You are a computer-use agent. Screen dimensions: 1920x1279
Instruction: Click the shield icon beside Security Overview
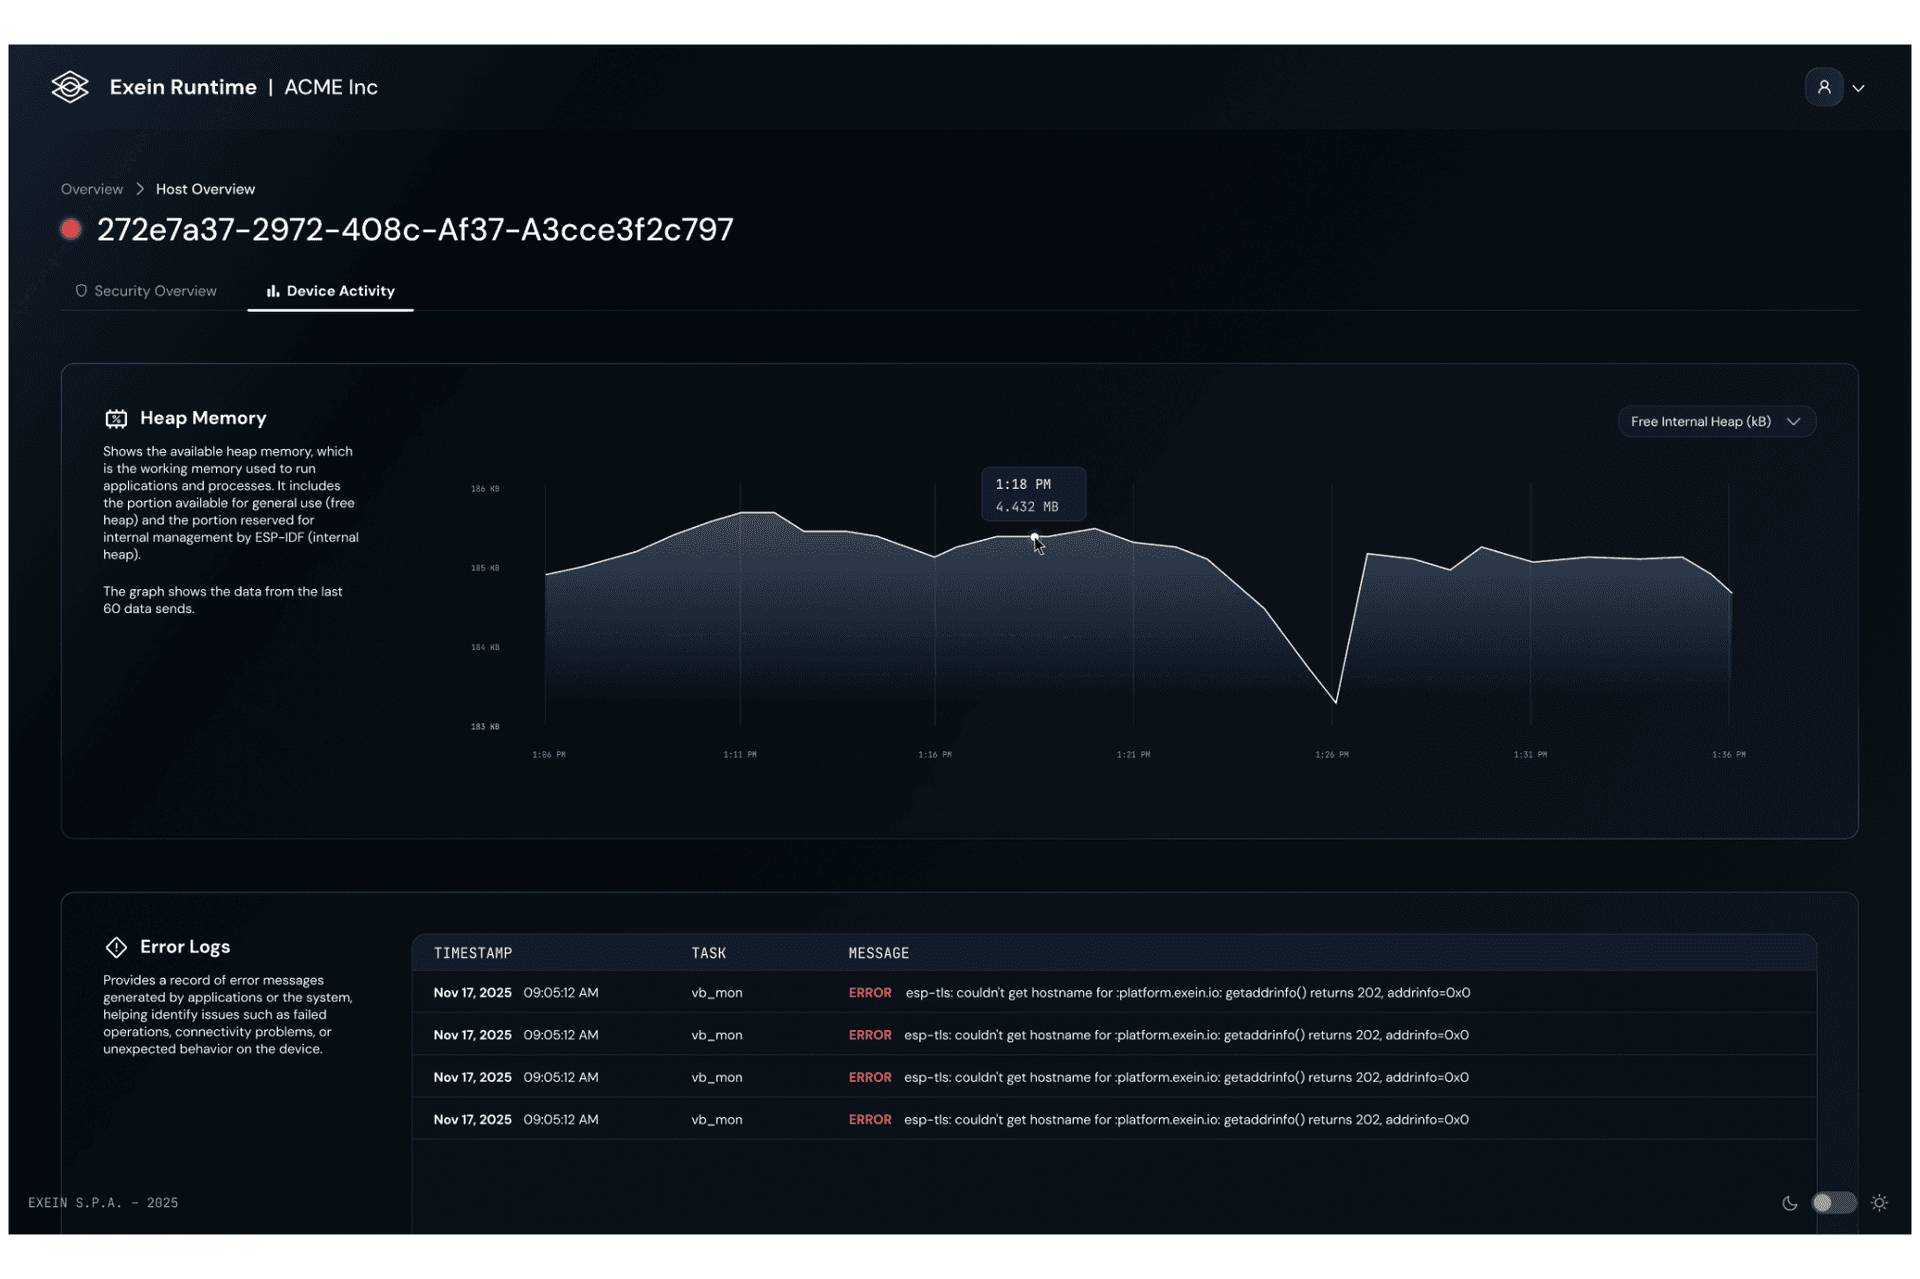tap(81, 291)
